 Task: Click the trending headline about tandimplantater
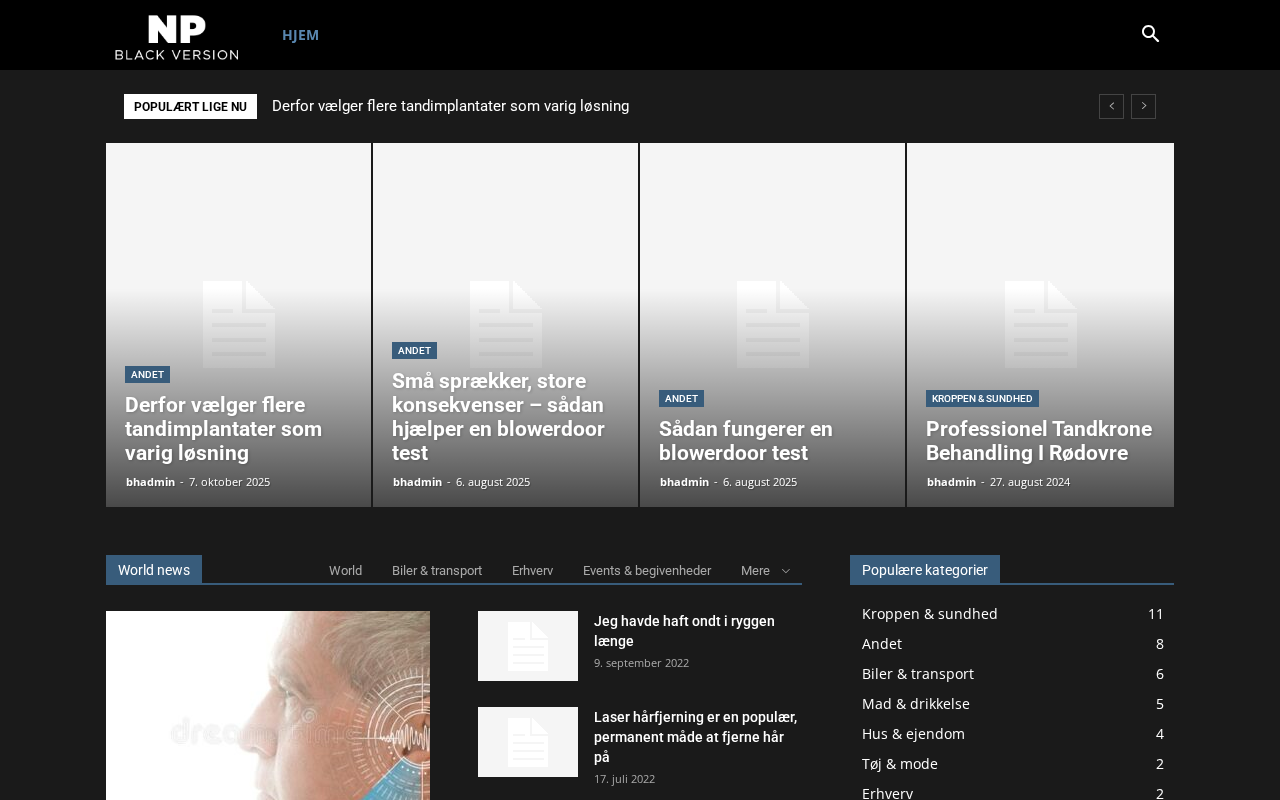(450, 107)
